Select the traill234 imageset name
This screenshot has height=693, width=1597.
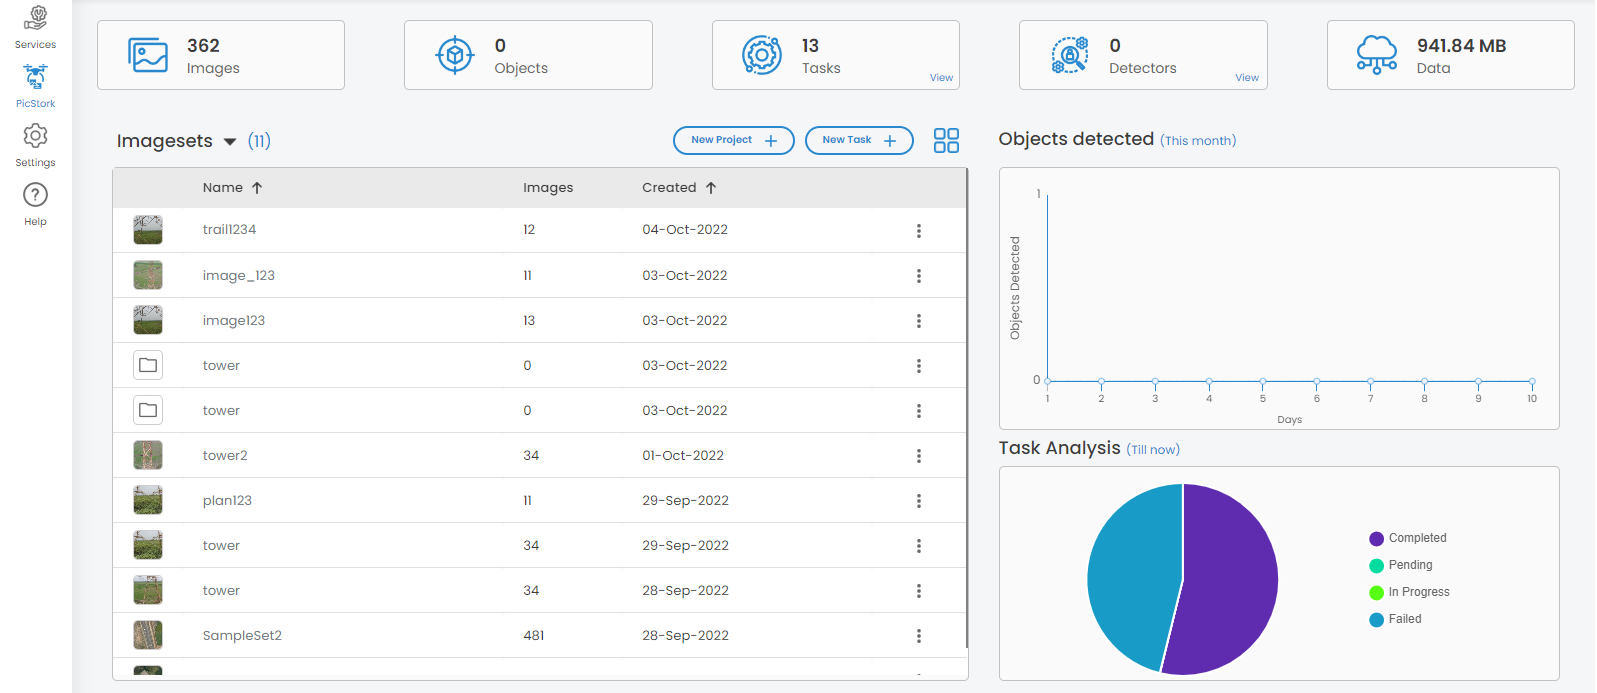point(229,230)
